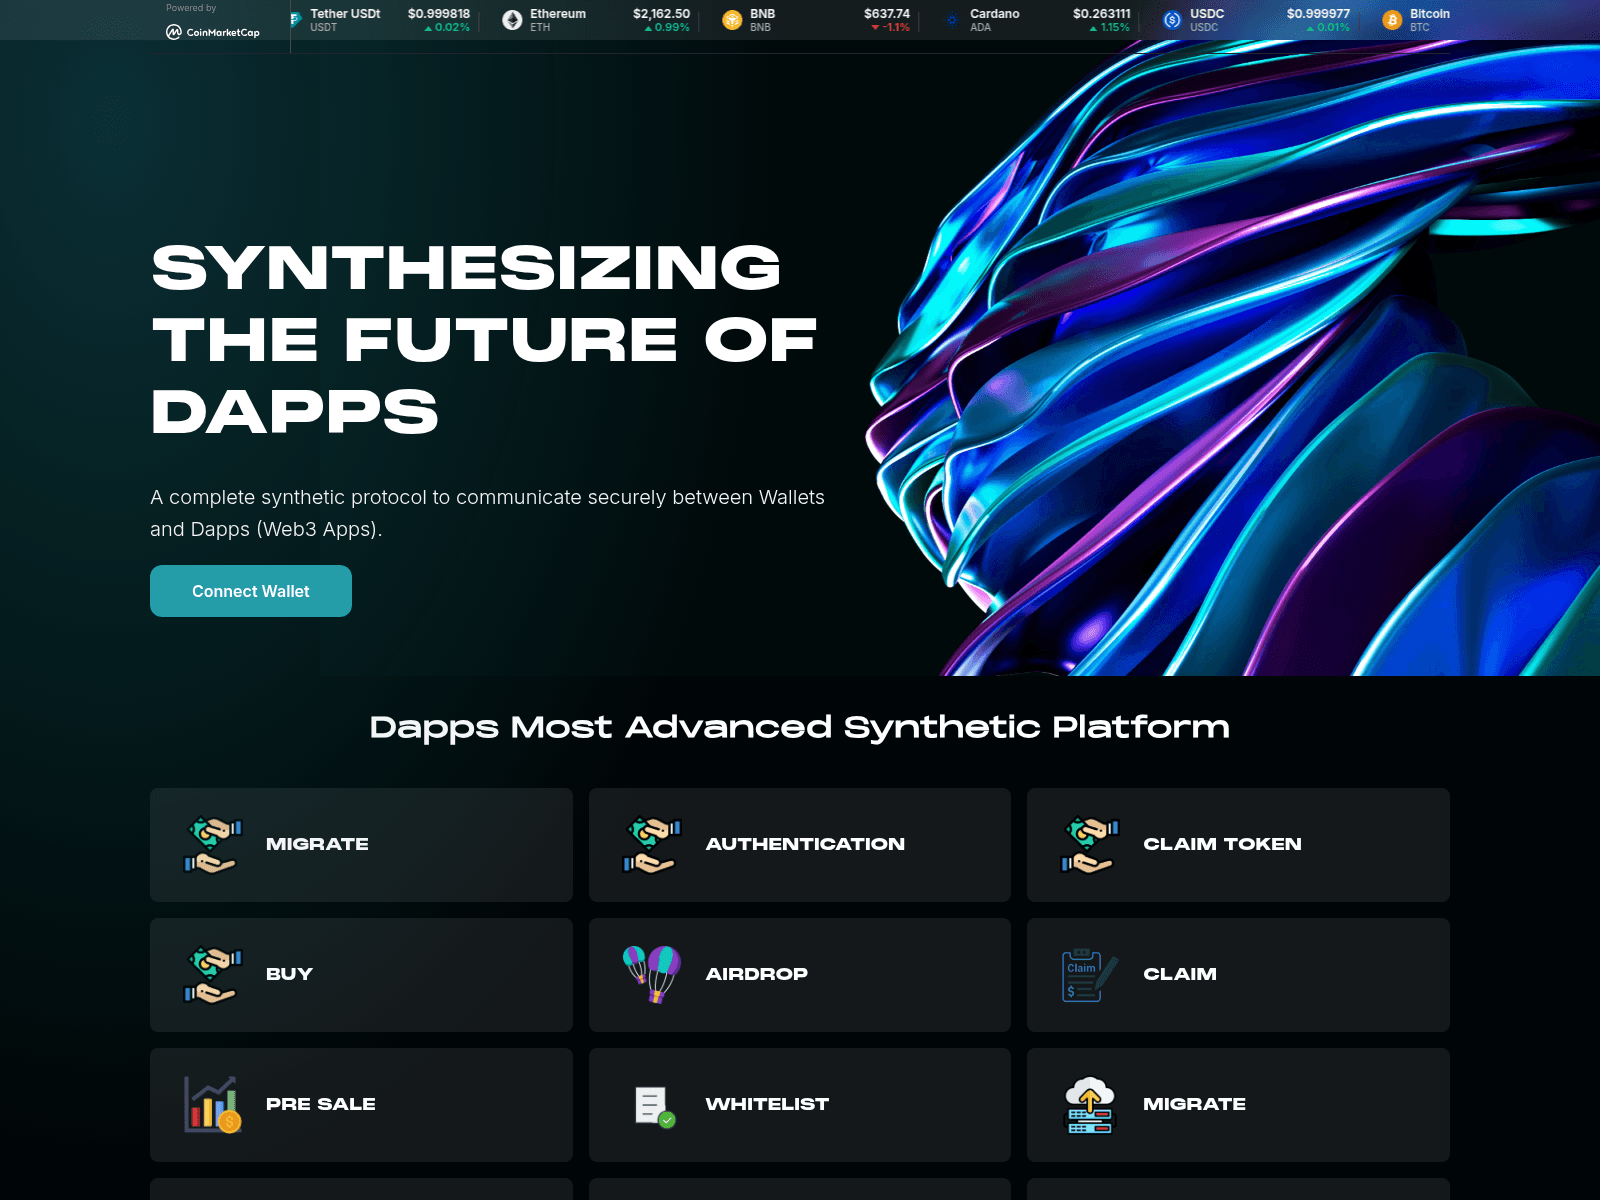This screenshot has width=1600, height=1200.
Task: Click the Bitcoin coin icon in ticker
Action: coord(1392,20)
